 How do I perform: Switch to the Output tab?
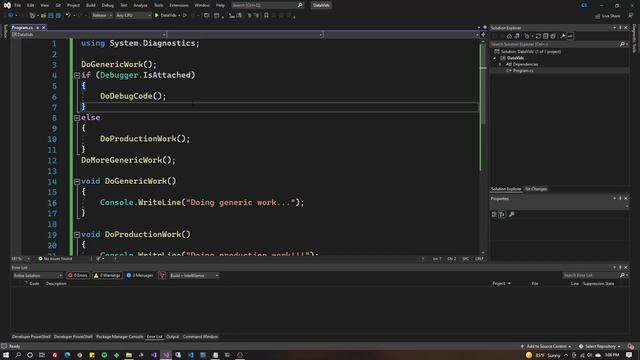[x=172, y=337]
